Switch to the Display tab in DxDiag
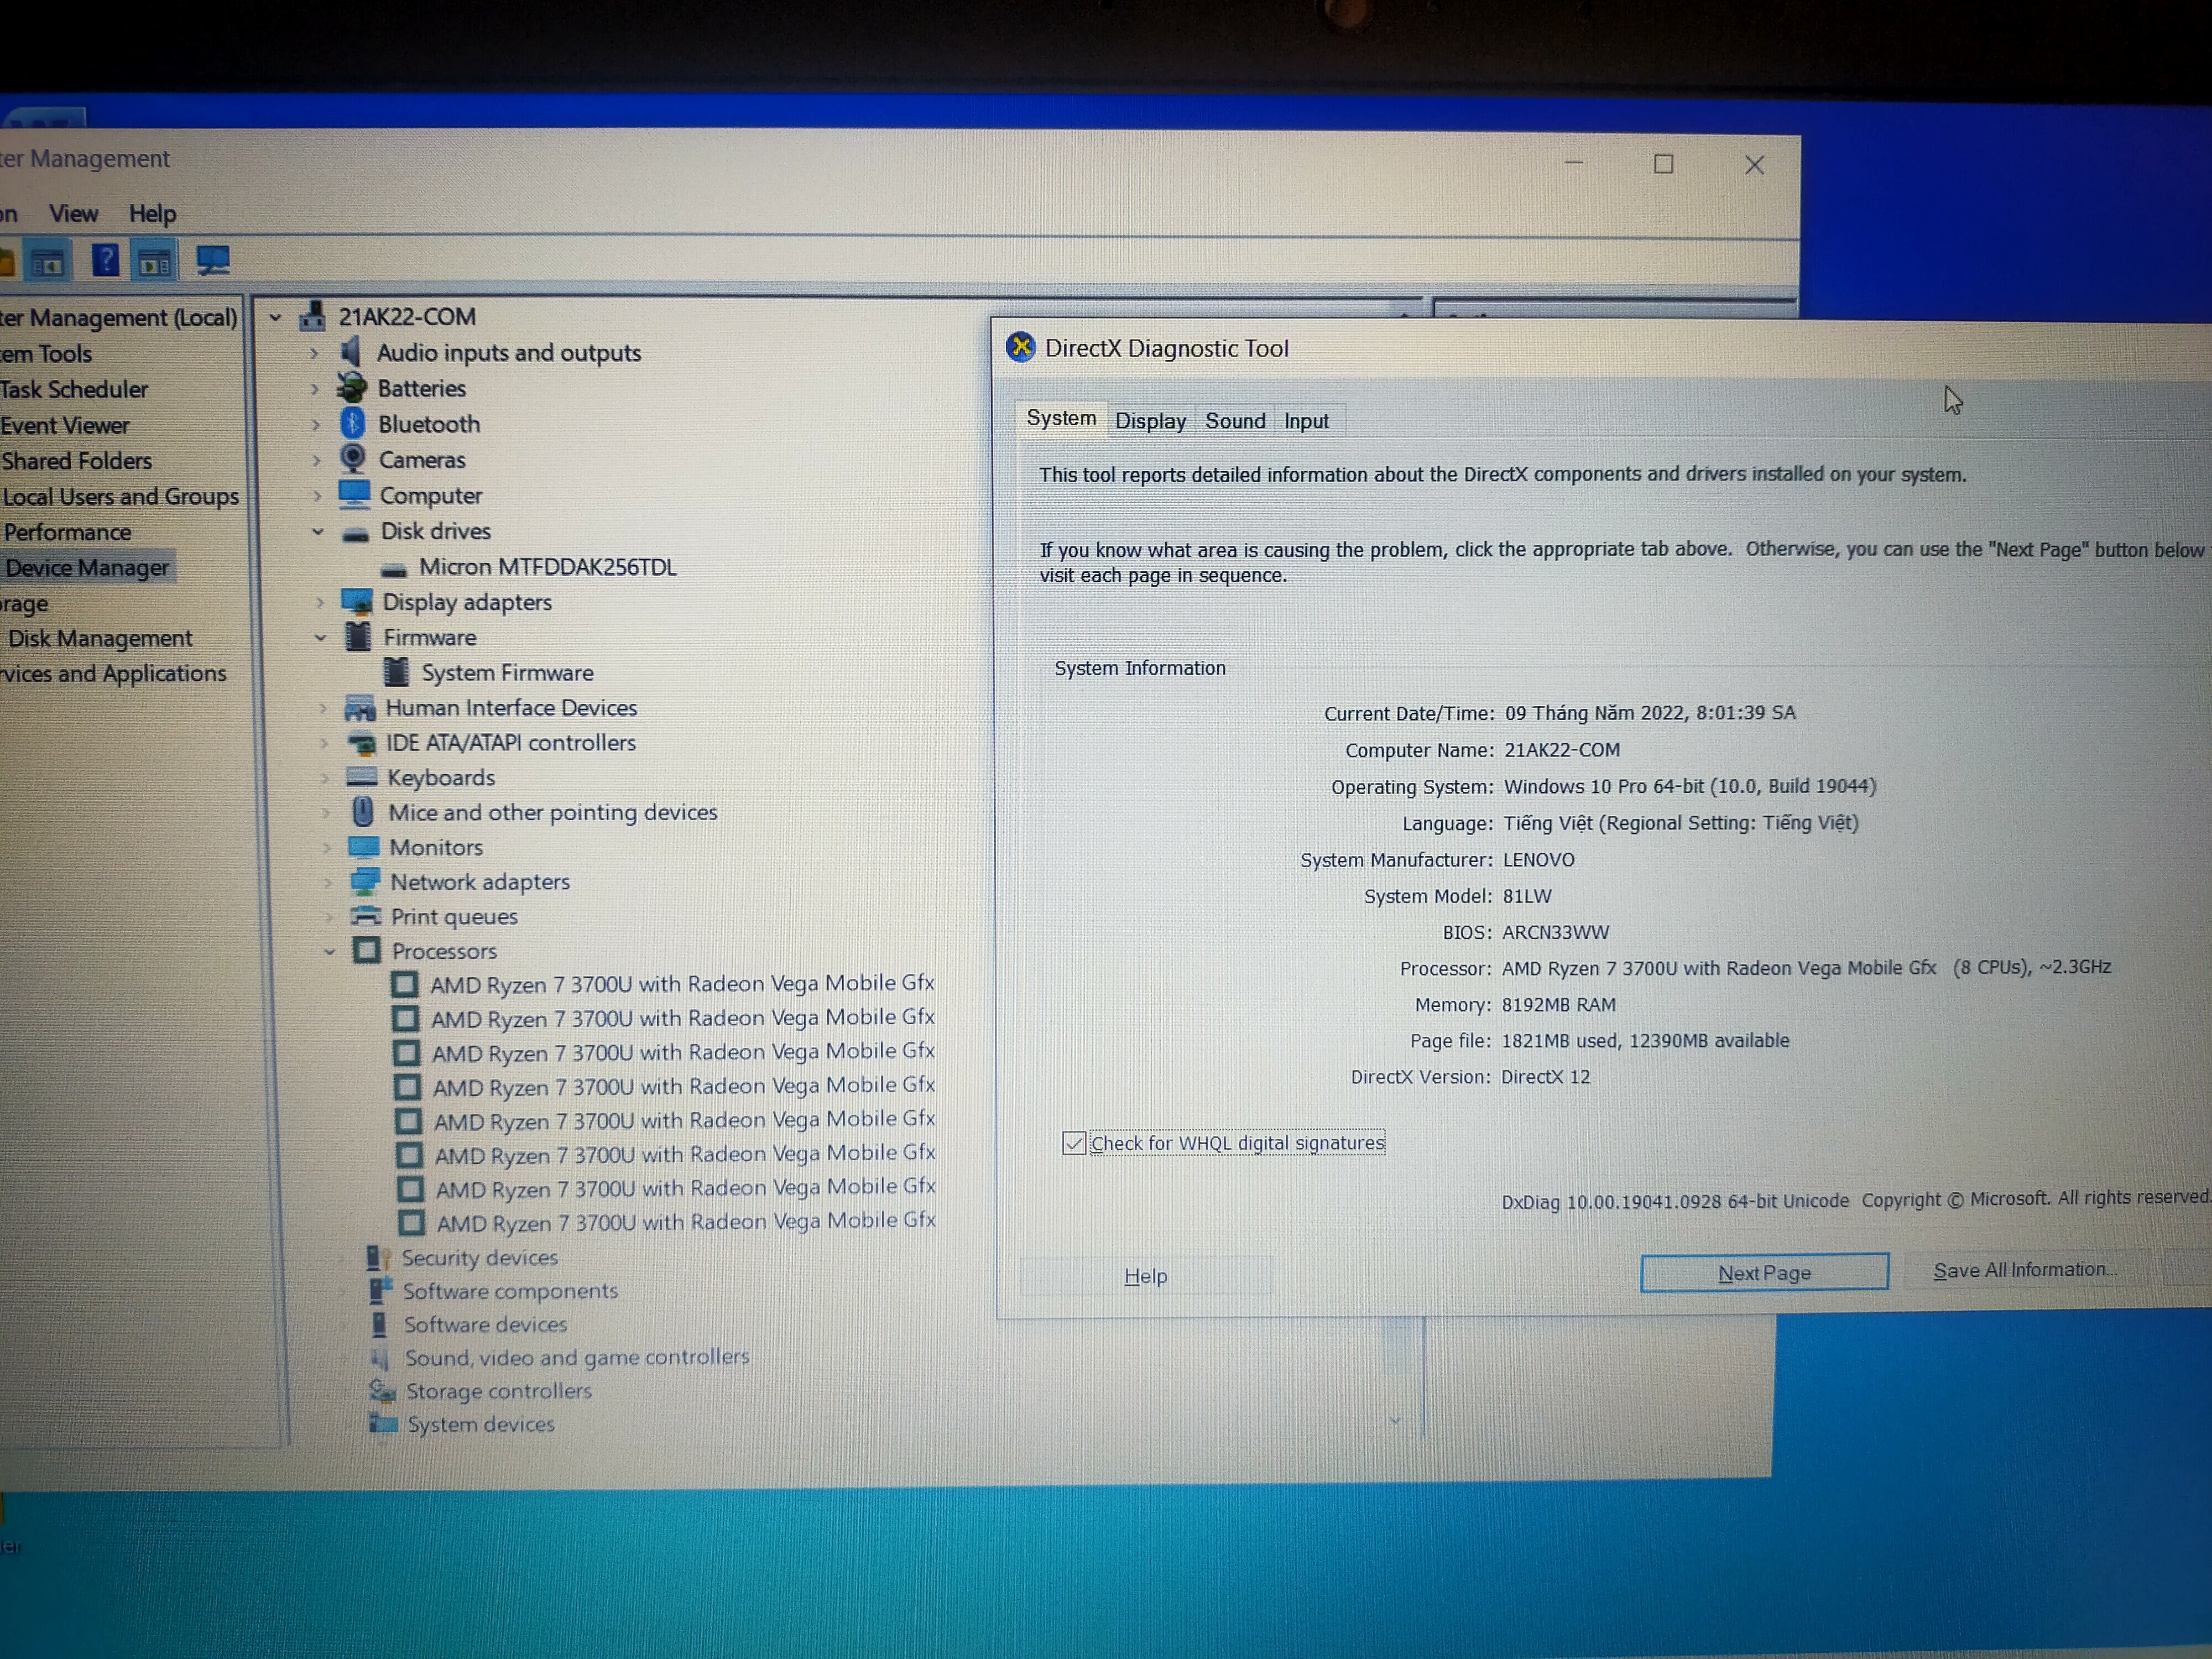Image resolution: width=2212 pixels, height=1659 pixels. 1150,421
